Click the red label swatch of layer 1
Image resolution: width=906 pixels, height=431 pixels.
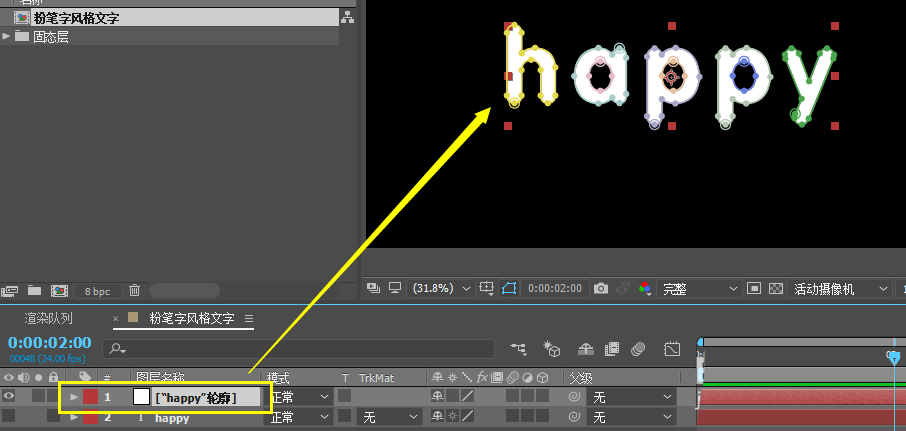tap(90, 397)
